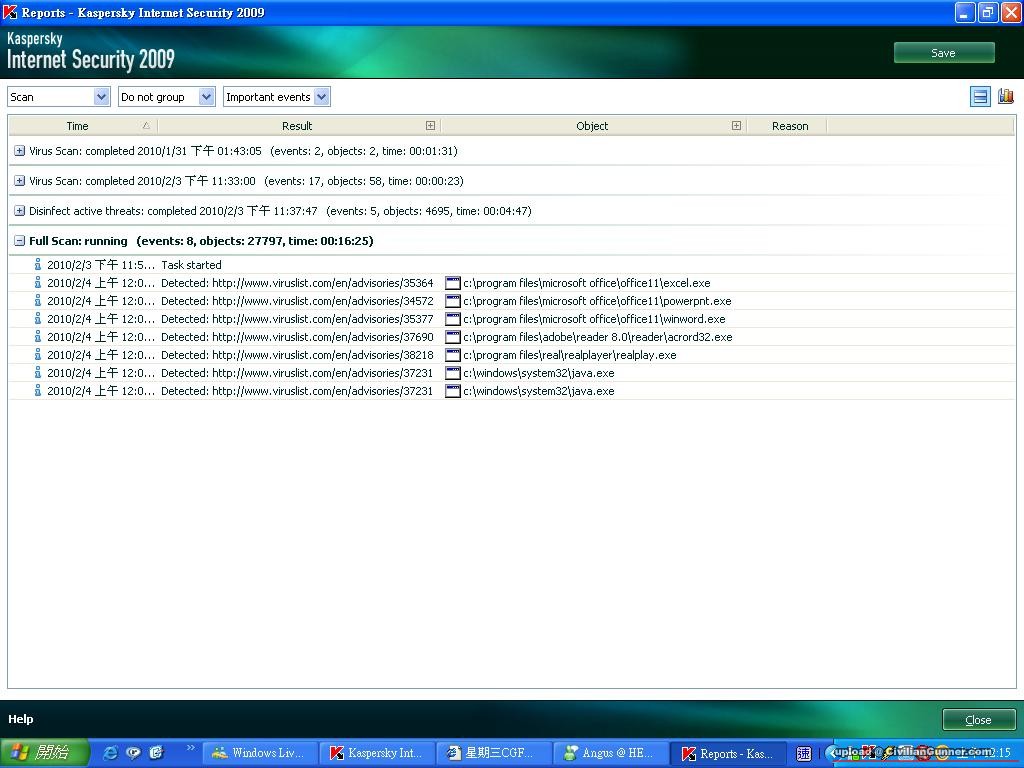Launch Internet Explorer from quick launch

111,753
